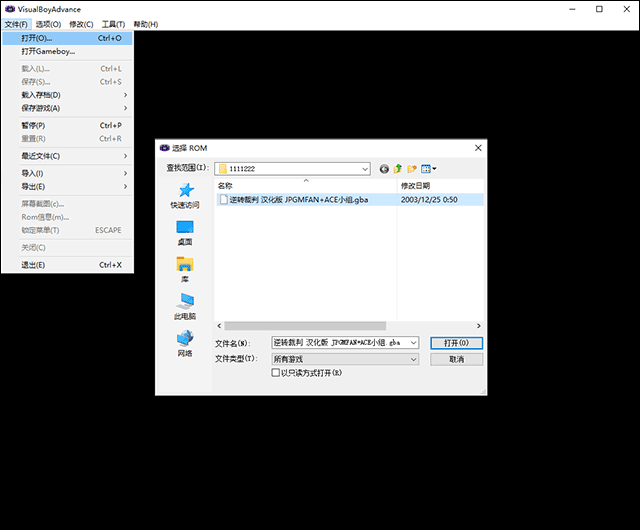
Task: Expand 载入存档(D) submenu
Action: pyautogui.click(x=67, y=95)
